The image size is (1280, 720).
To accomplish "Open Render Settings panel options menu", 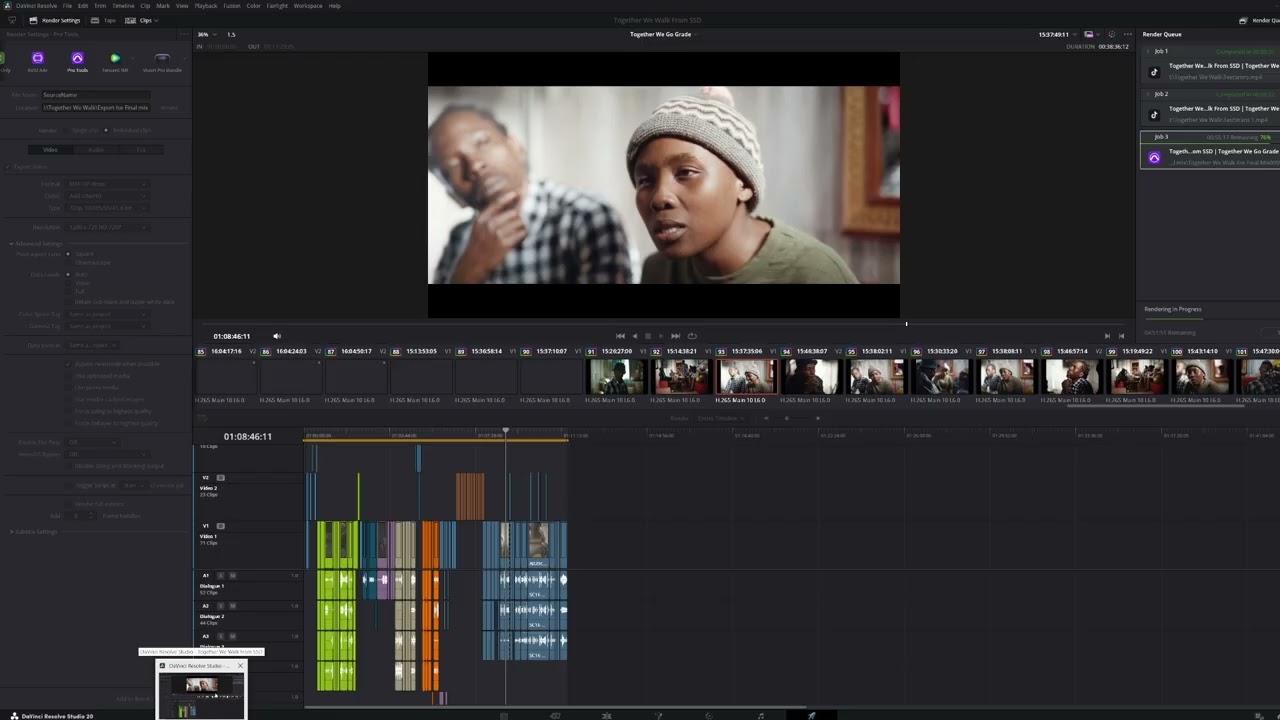I will tap(184, 34).
